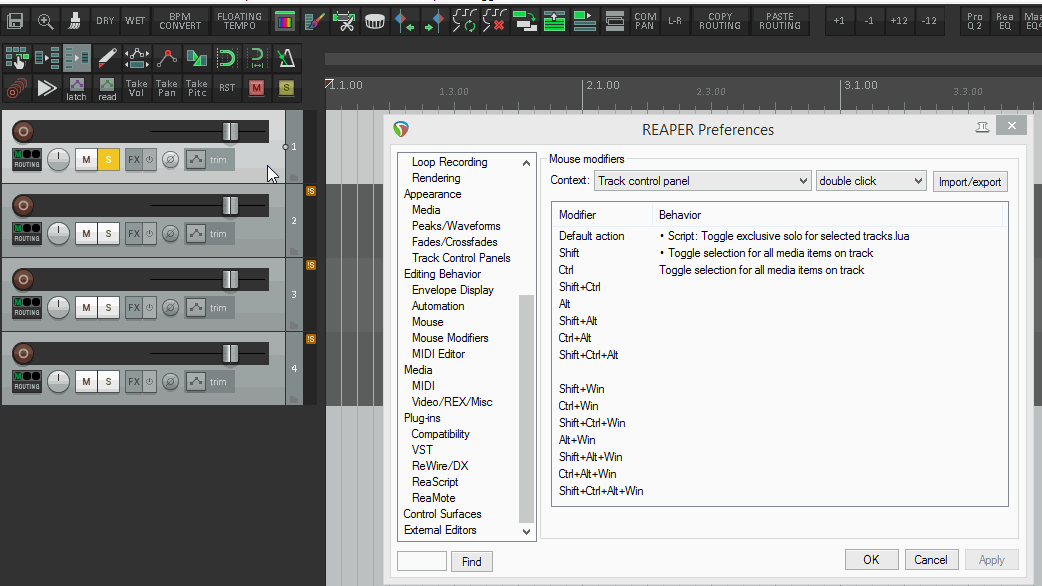Viewport: 1042px width, 586px height.
Task: Select Control Surfaces preferences page
Action: coord(442,514)
